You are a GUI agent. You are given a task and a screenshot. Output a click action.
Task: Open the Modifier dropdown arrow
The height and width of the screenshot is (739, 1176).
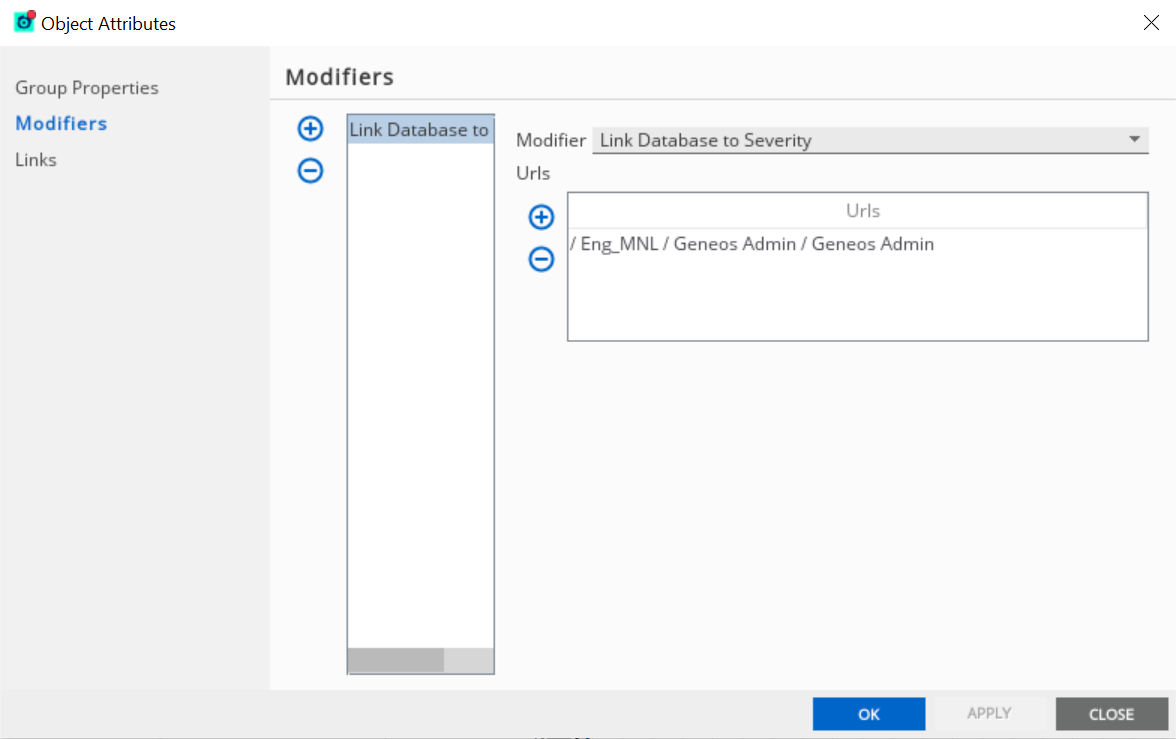coord(1134,140)
